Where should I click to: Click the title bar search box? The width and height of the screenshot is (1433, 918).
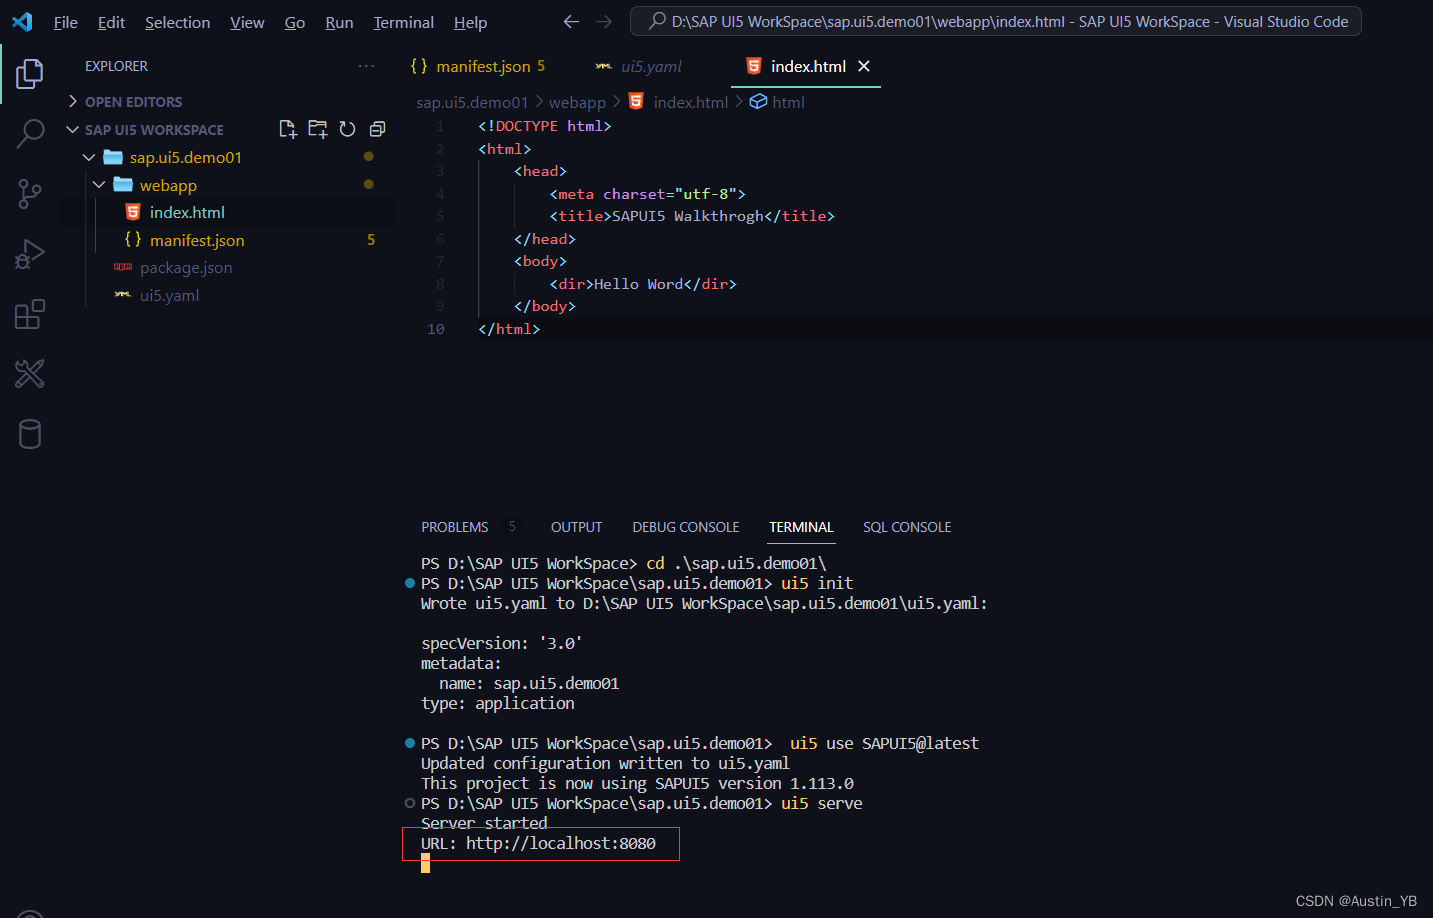995,21
